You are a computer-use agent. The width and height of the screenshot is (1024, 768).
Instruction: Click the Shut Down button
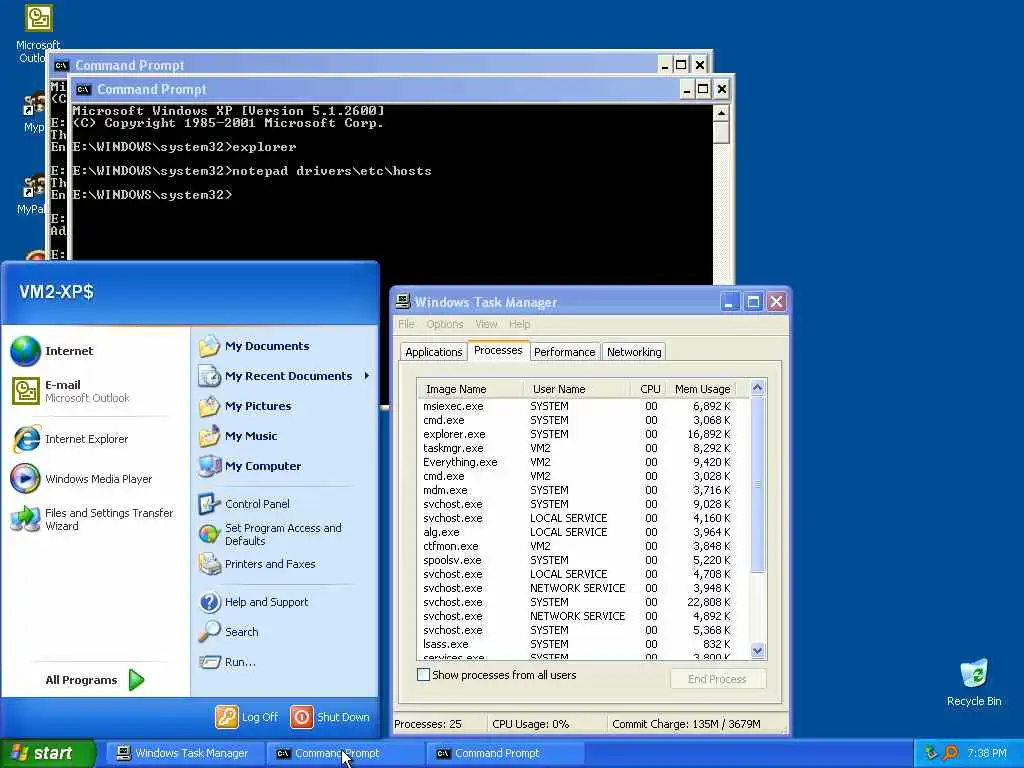[330, 717]
